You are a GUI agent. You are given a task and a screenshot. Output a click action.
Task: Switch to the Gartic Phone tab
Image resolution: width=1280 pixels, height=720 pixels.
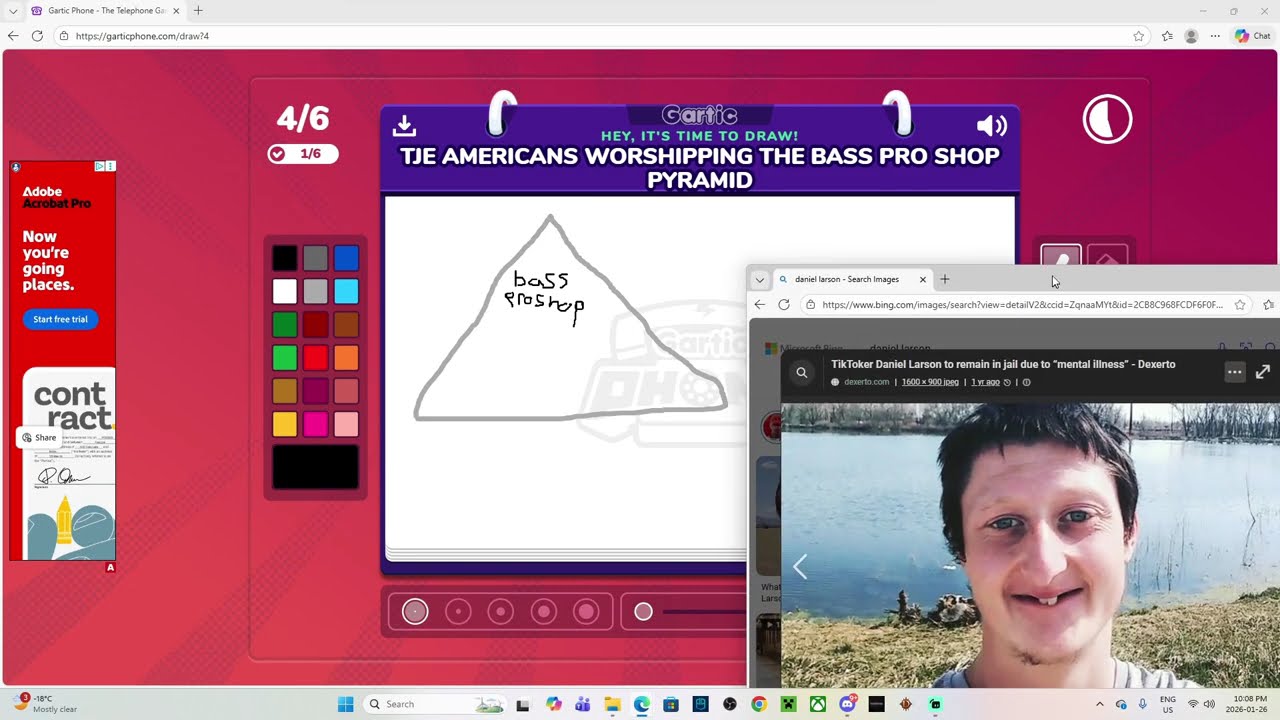pos(104,10)
